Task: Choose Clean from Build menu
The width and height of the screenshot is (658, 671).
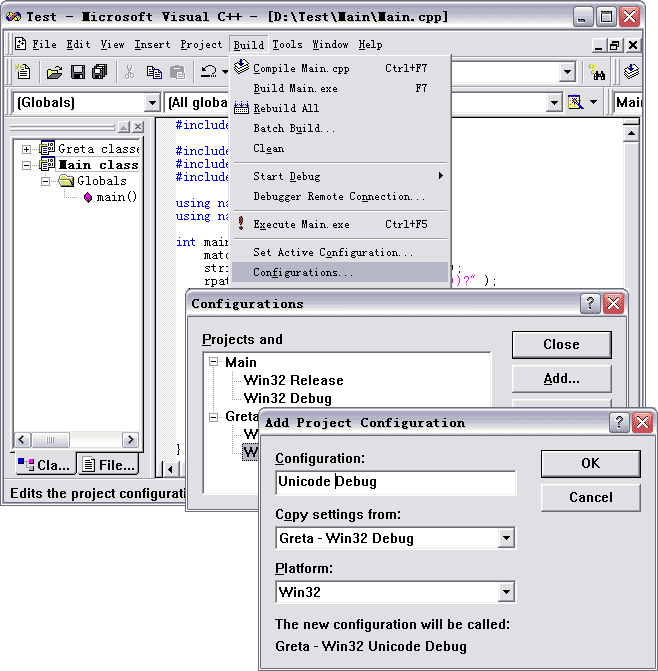Action: tap(341, 148)
